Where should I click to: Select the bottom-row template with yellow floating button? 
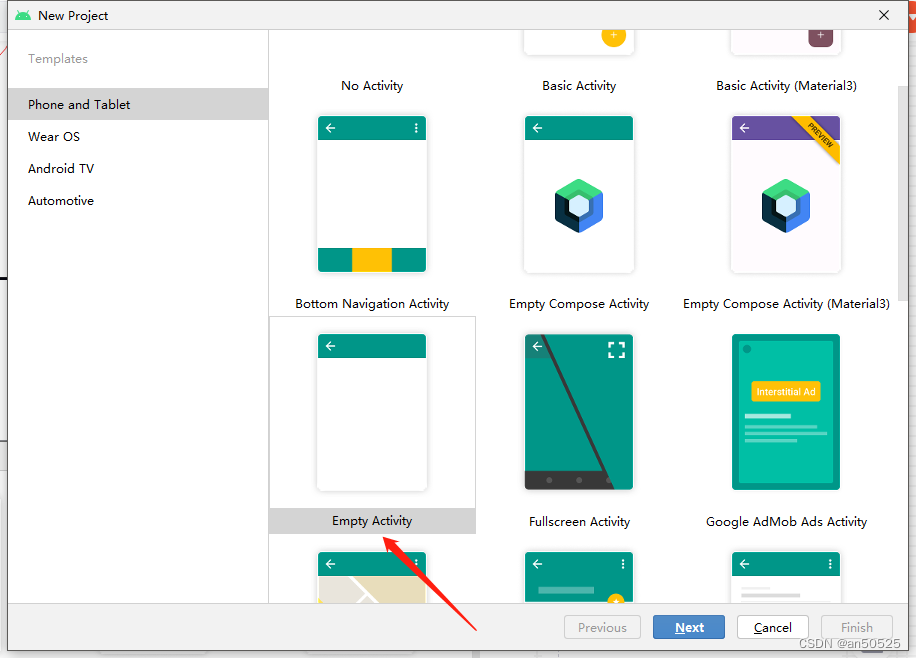[x=578, y=577]
